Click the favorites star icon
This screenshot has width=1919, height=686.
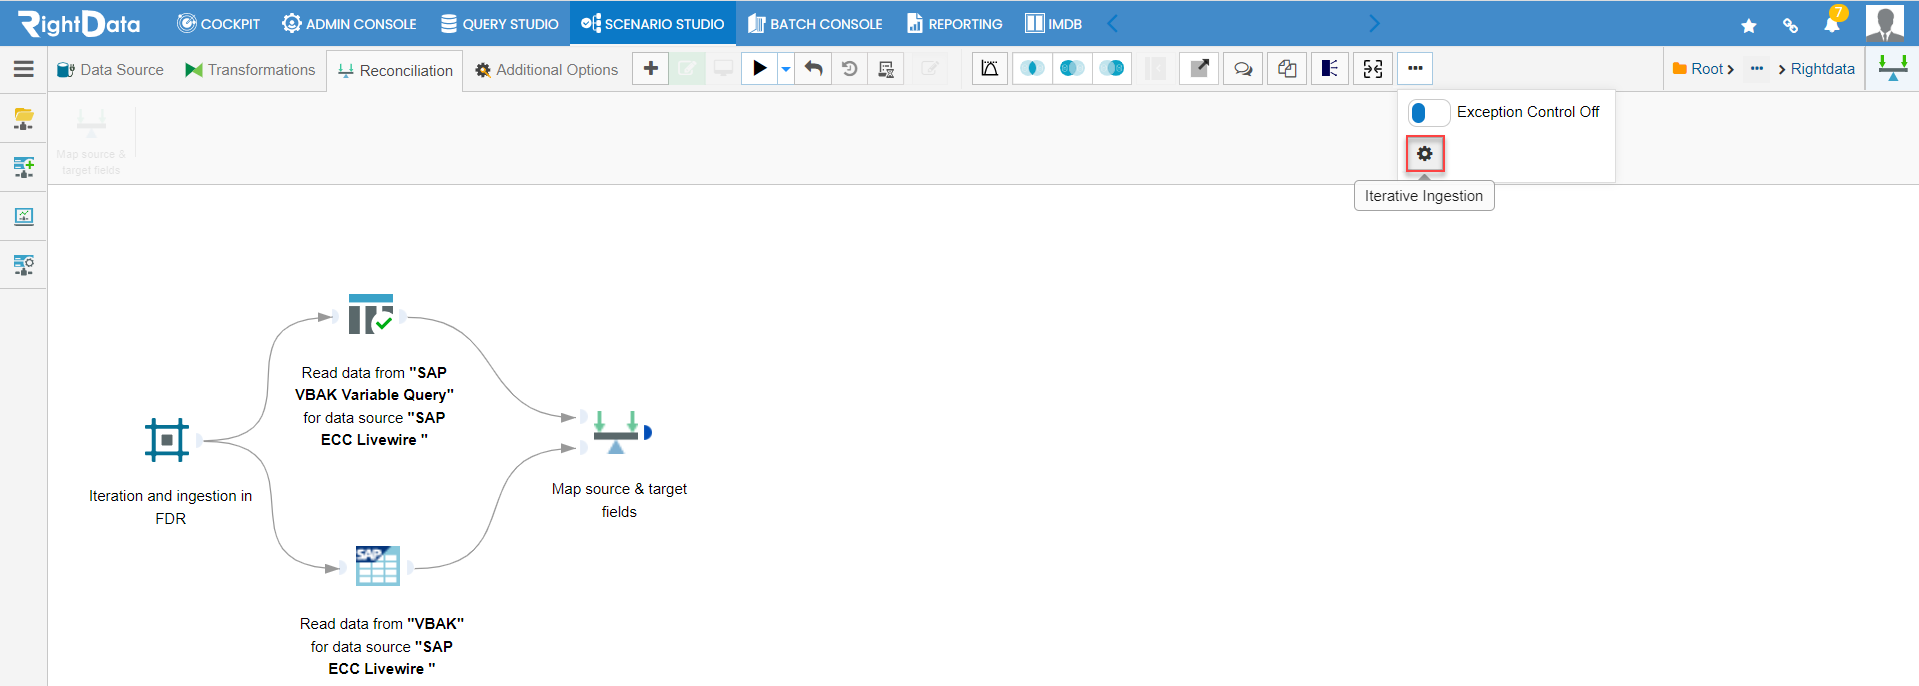[1749, 26]
